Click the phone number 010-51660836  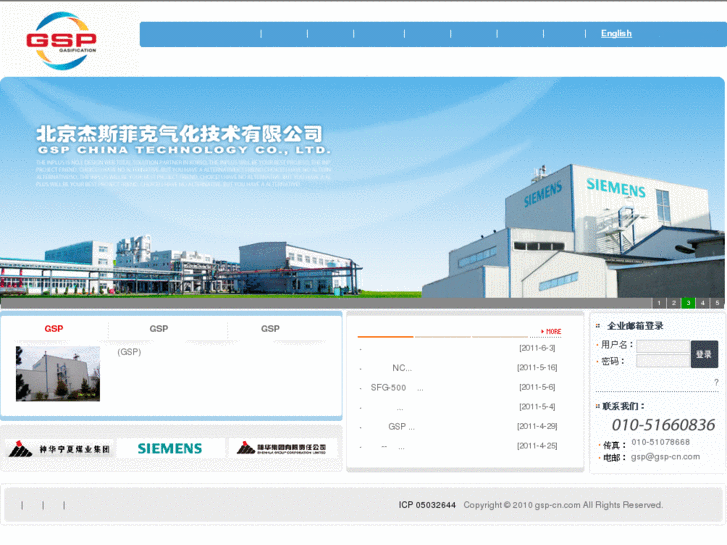point(663,425)
